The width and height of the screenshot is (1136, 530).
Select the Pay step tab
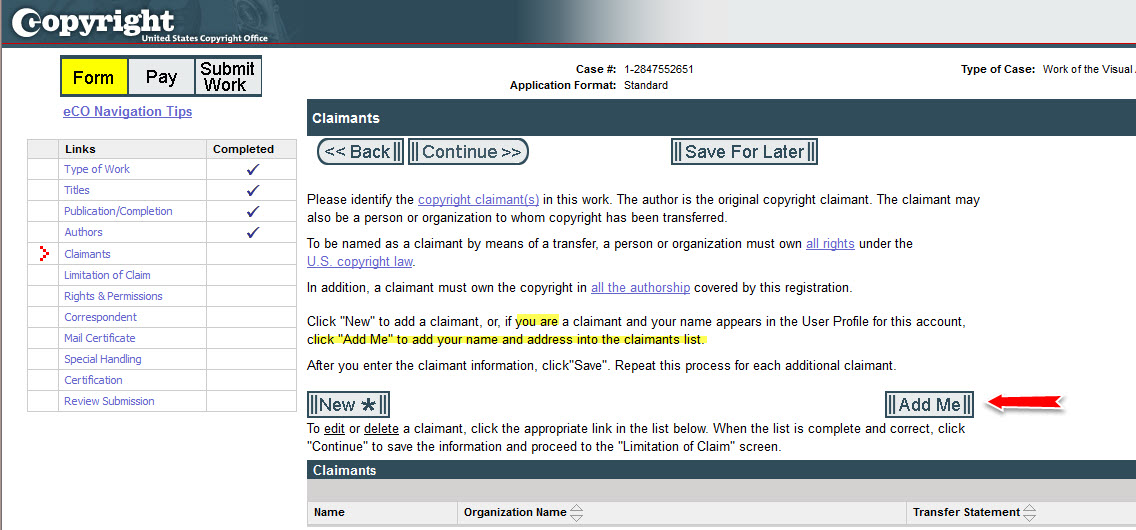click(x=161, y=77)
